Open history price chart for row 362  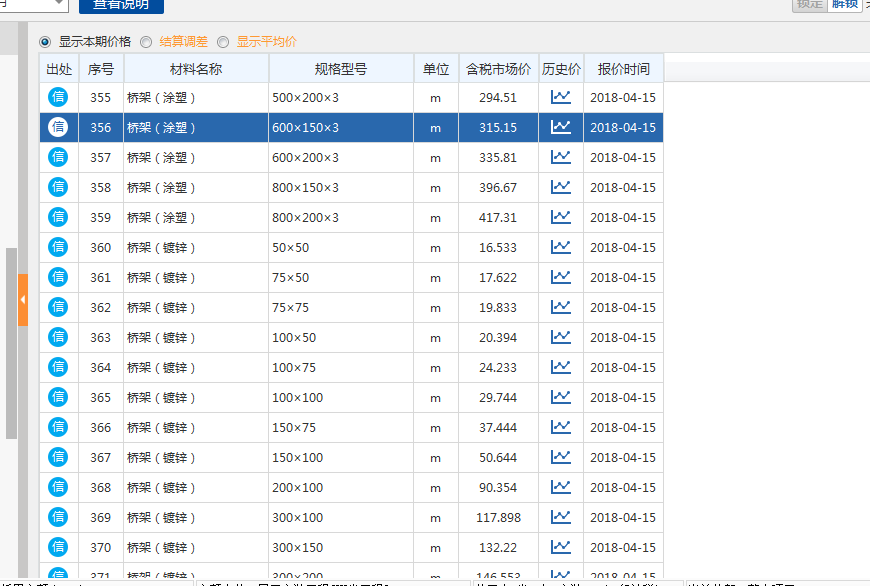point(560,307)
